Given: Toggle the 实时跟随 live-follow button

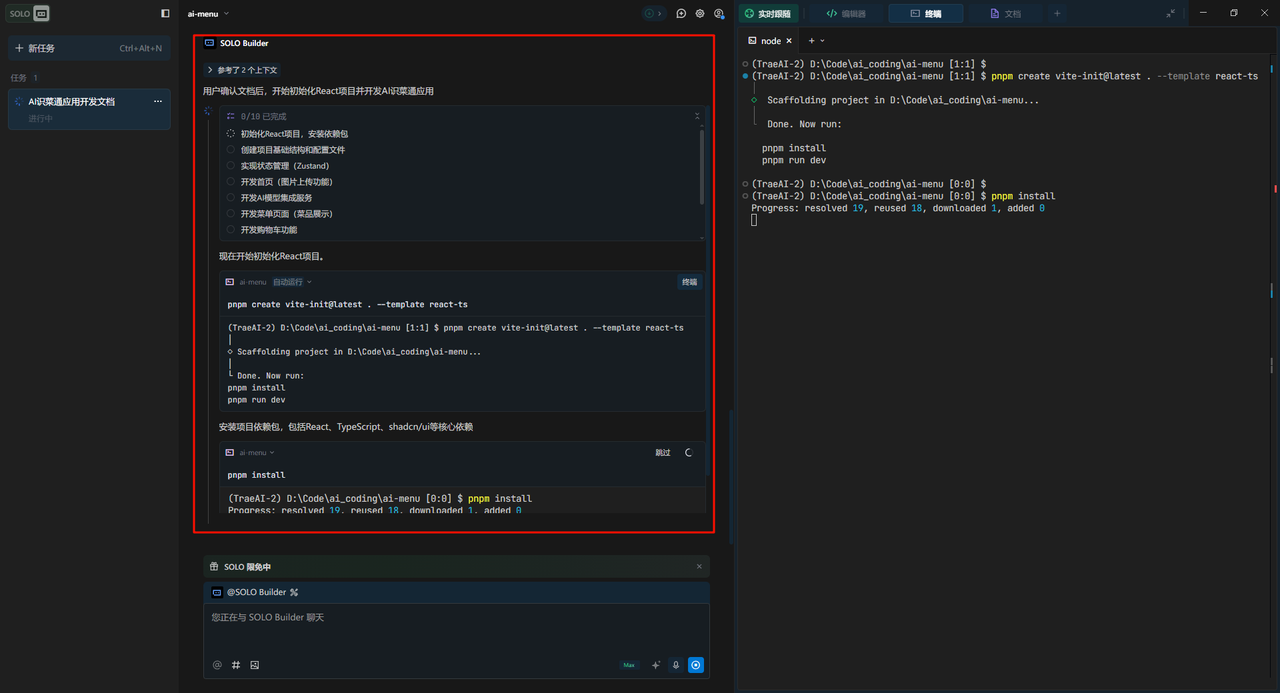Looking at the screenshot, I should (x=768, y=14).
